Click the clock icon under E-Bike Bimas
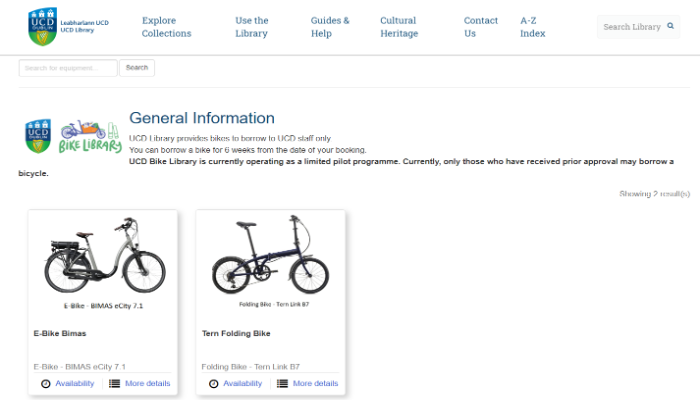This screenshot has height=400, width=700. [x=46, y=383]
